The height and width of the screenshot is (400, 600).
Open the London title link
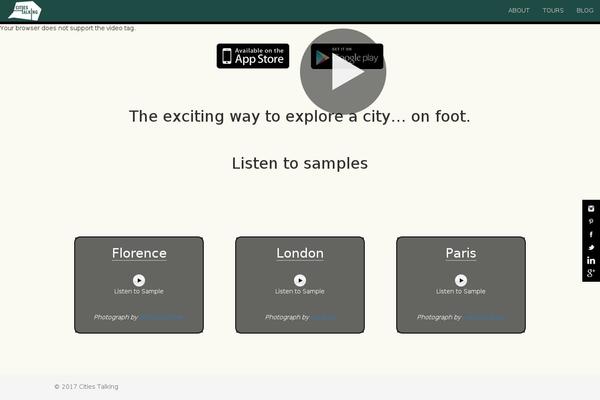pos(300,253)
